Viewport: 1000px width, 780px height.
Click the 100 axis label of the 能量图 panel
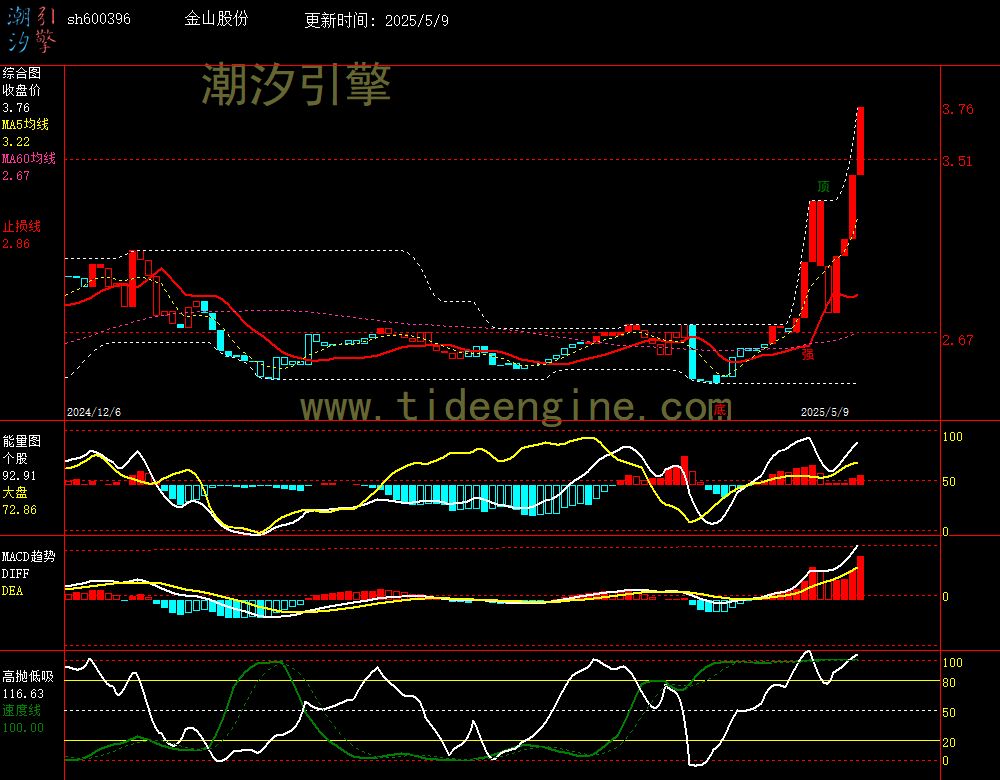952,437
